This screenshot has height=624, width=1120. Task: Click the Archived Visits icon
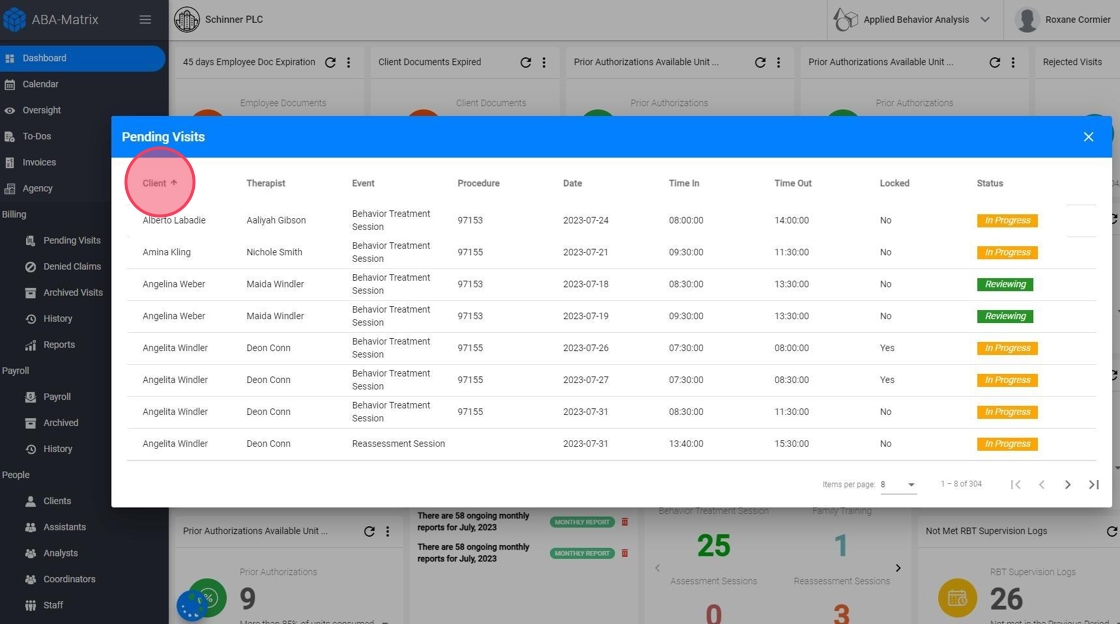(x=30, y=293)
